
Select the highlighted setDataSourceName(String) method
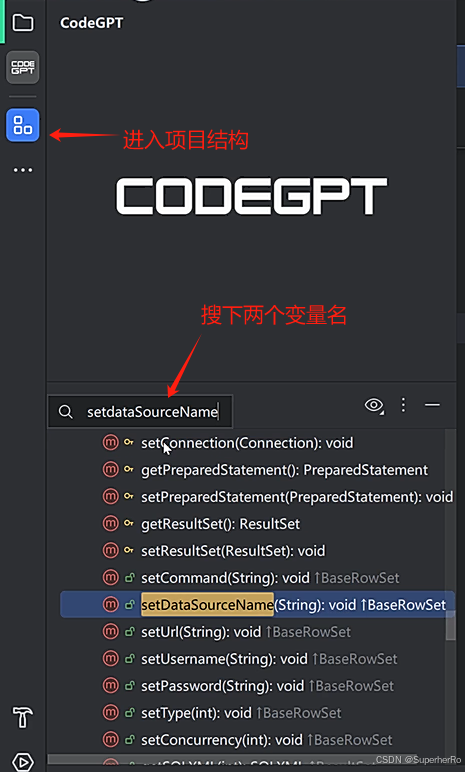pyautogui.click(x=258, y=605)
